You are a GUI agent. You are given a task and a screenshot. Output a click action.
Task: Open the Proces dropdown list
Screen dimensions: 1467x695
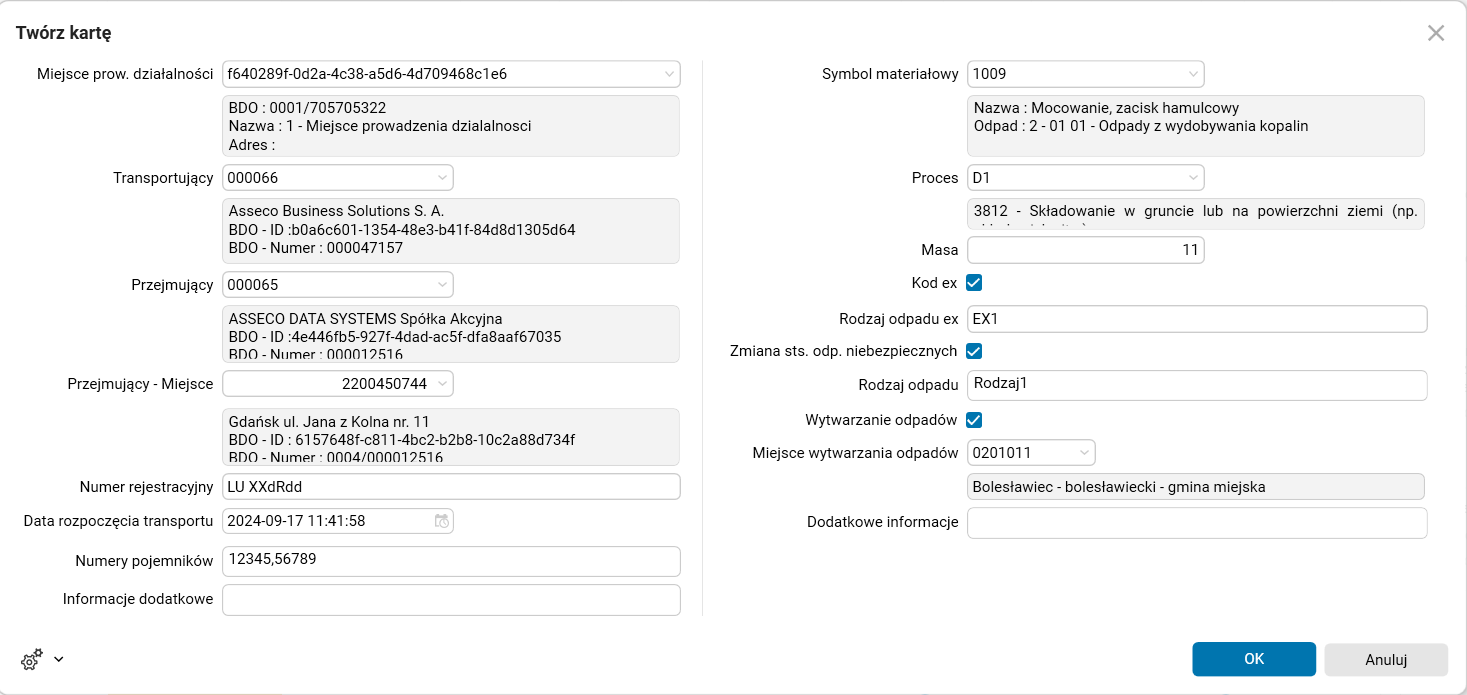click(1192, 177)
